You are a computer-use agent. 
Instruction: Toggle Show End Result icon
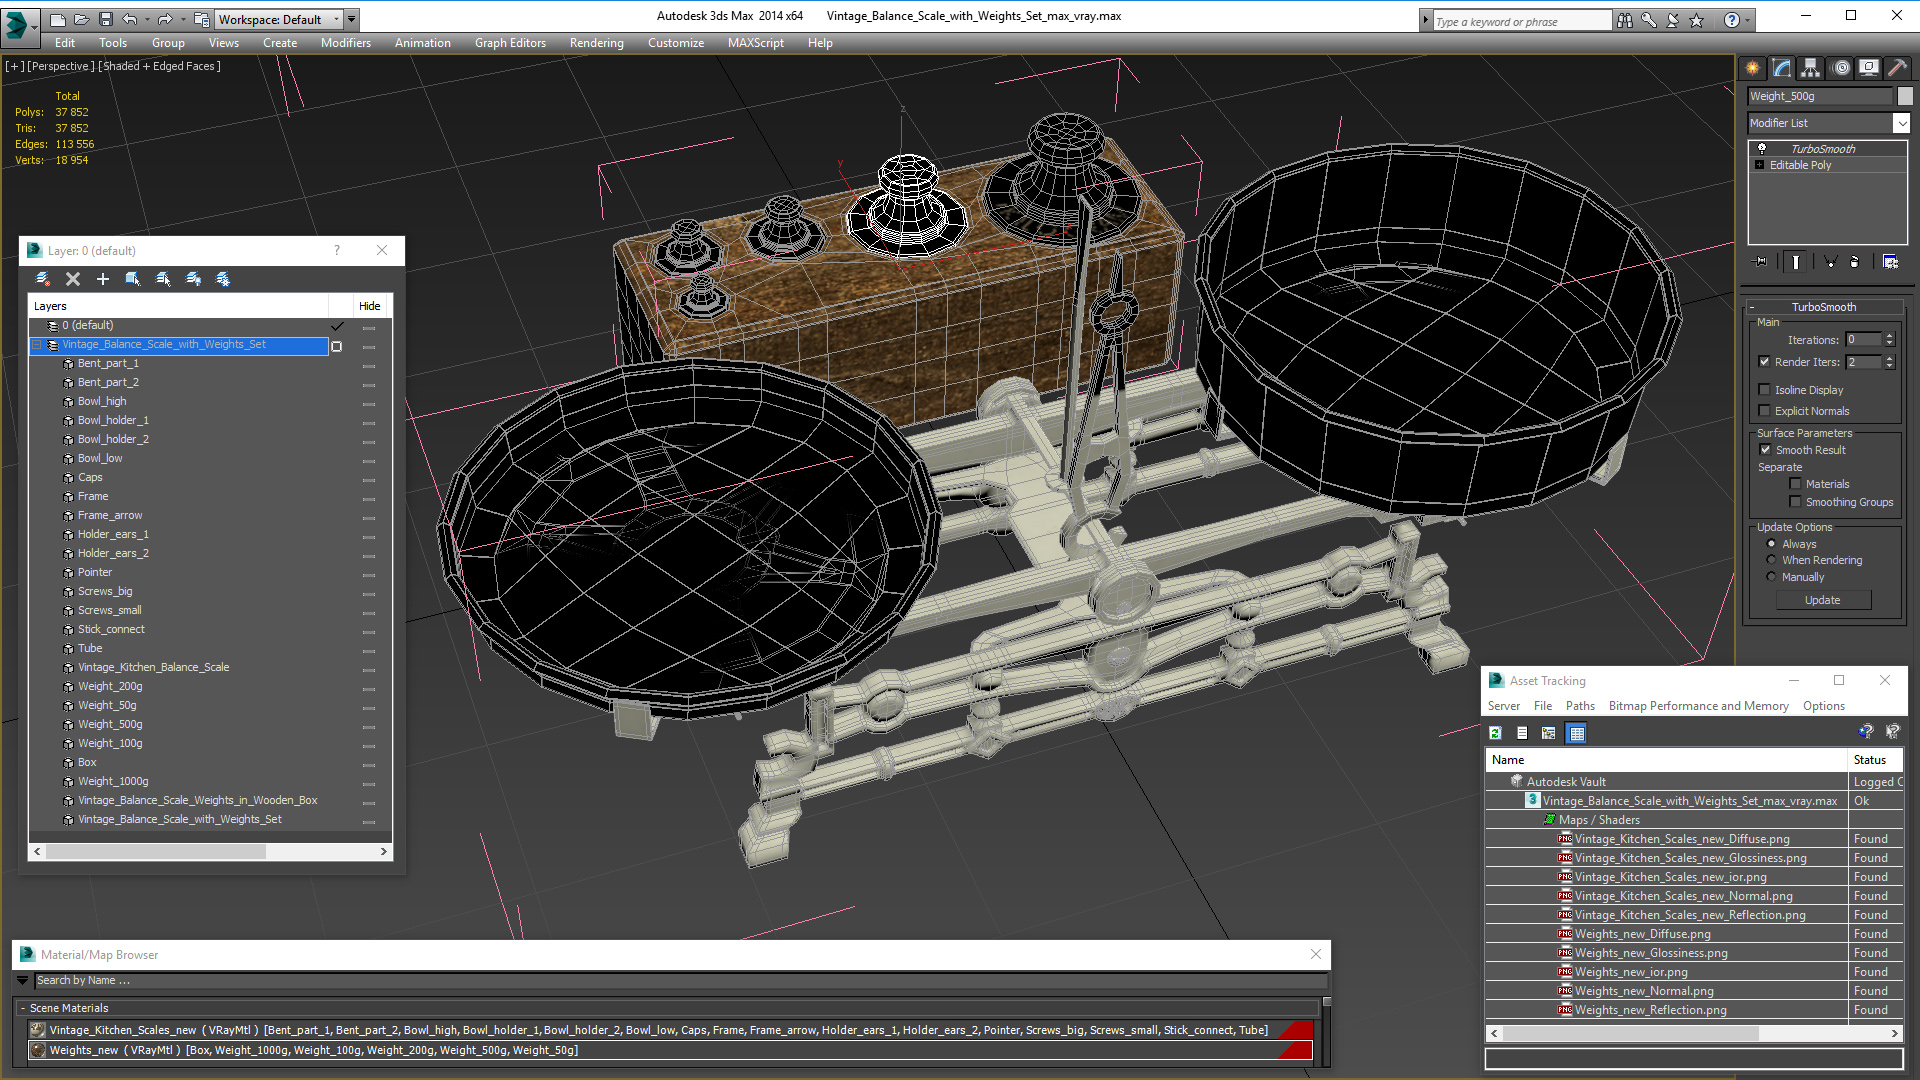click(x=1796, y=262)
